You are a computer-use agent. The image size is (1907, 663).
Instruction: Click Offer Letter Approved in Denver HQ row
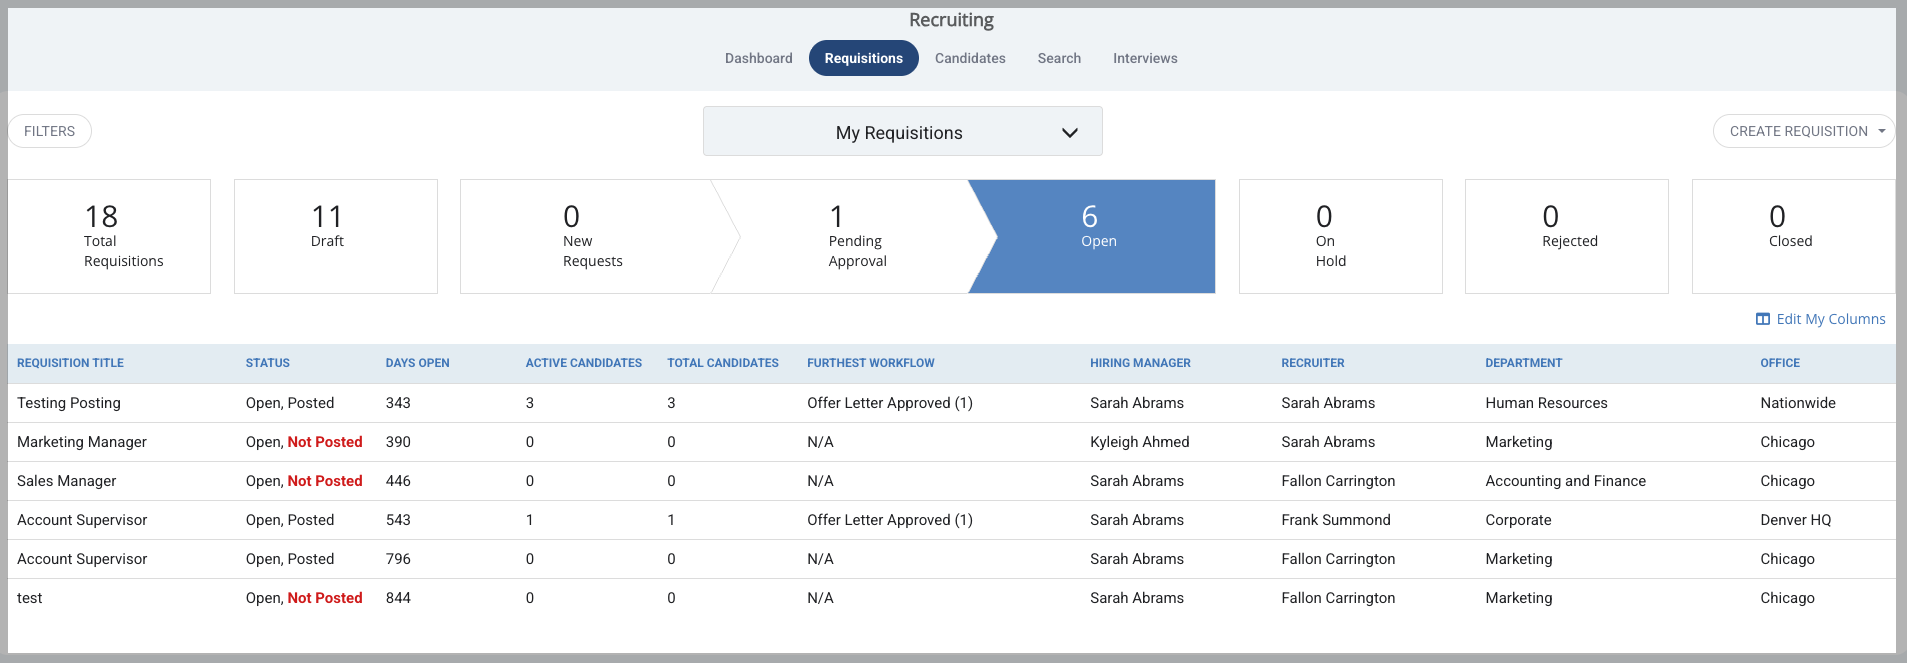[890, 520]
